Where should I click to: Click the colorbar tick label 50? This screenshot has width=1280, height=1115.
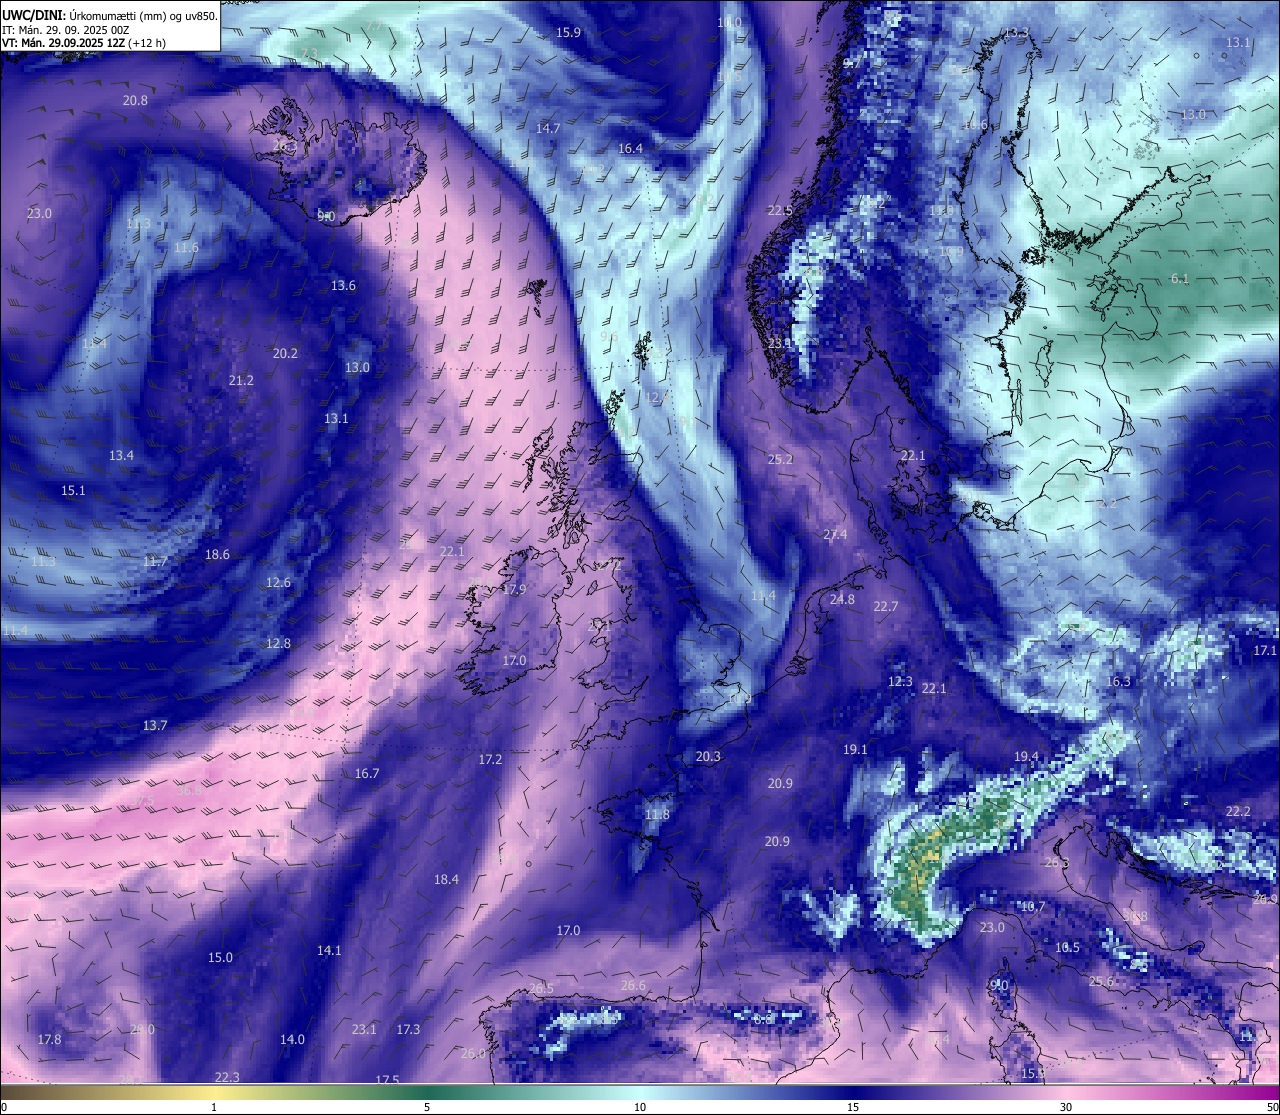point(1272,1107)
